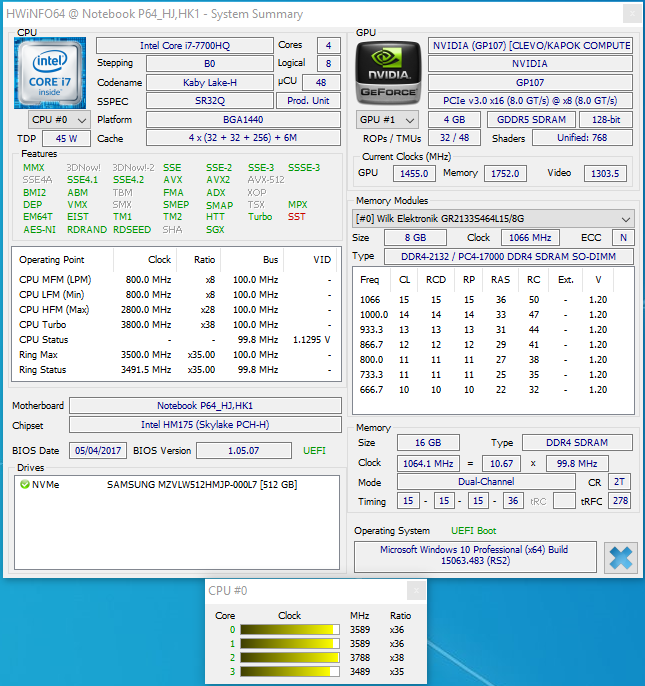Click the SGX feature label
Viewport: 645px width, 686px height.
click(215, 230)
